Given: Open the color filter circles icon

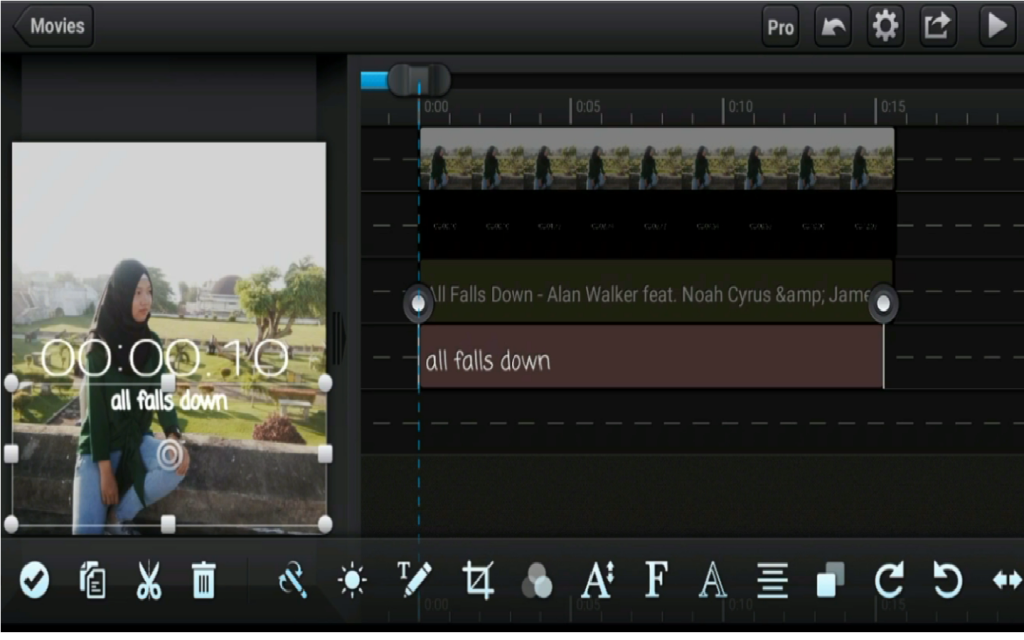Looking at the screenshot, I should tap(537, 581).
